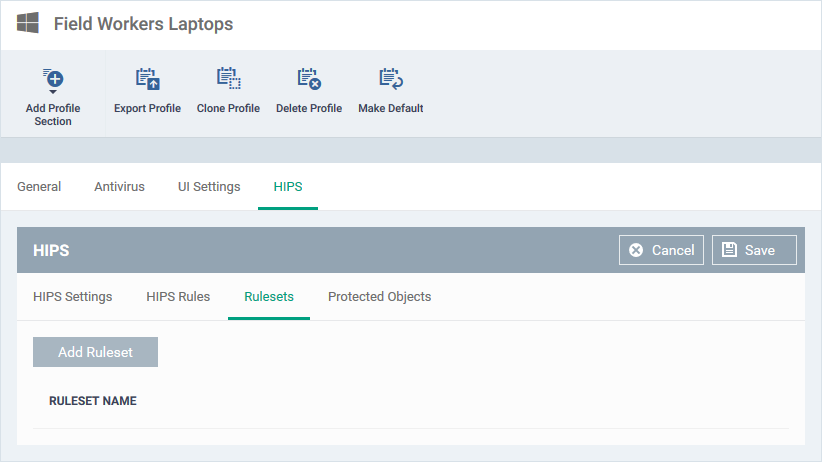Click the Windows logo beside profile name

pos(28,23)
